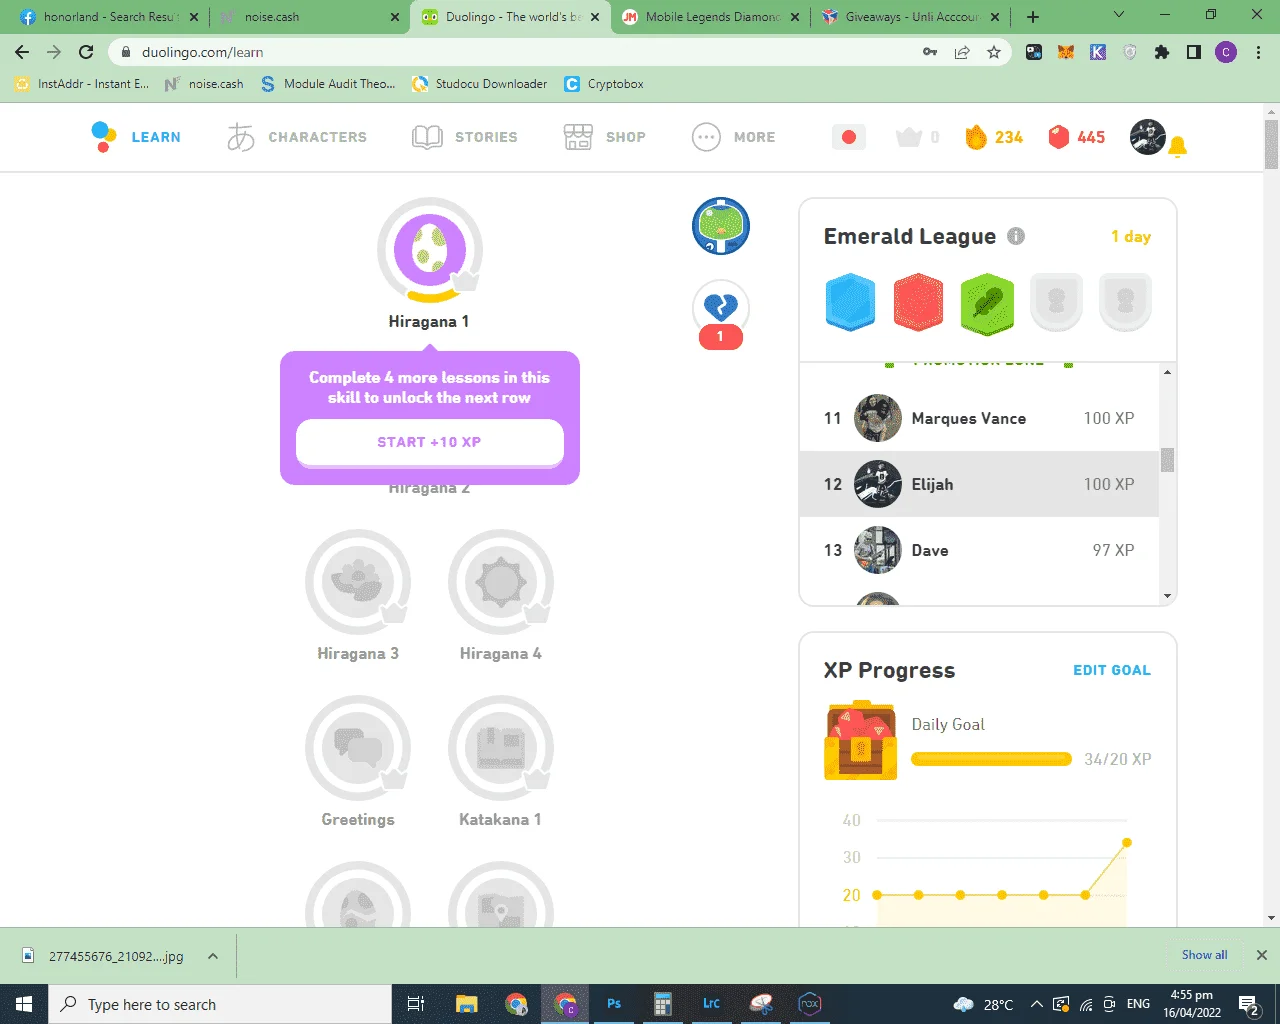Click the green Emerald league badge

point(988,304)
